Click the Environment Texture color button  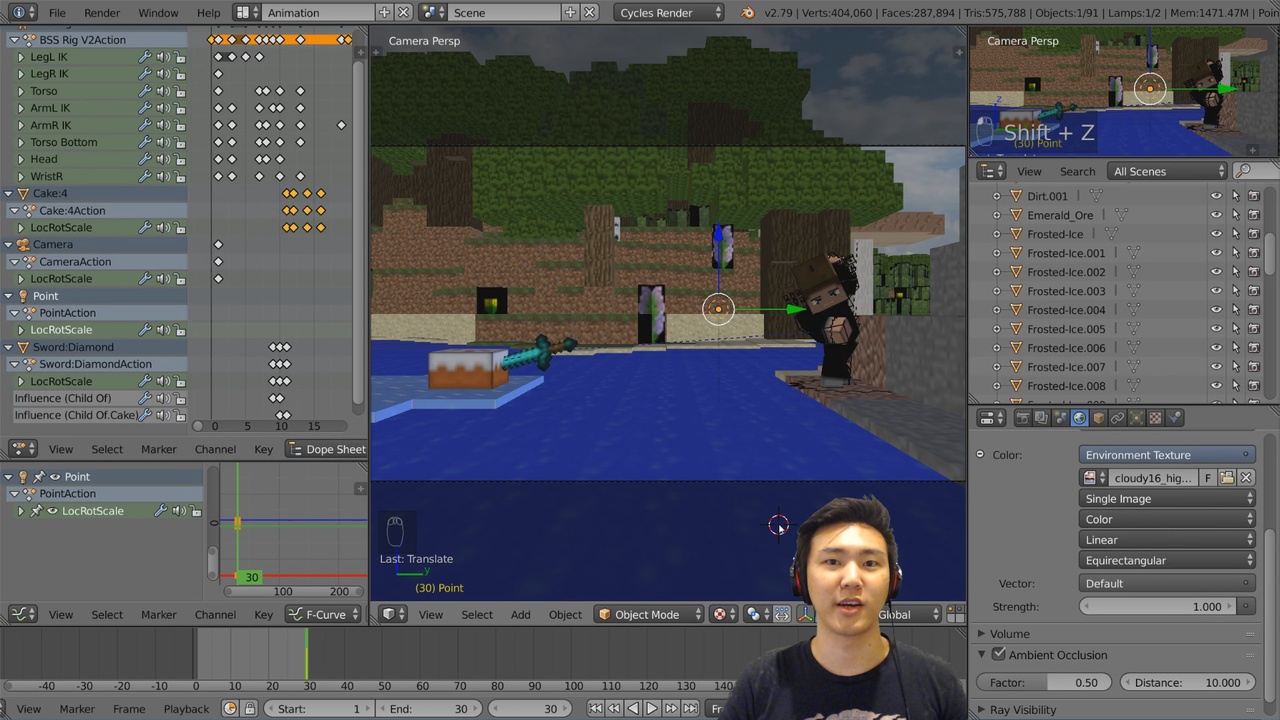1168,455
